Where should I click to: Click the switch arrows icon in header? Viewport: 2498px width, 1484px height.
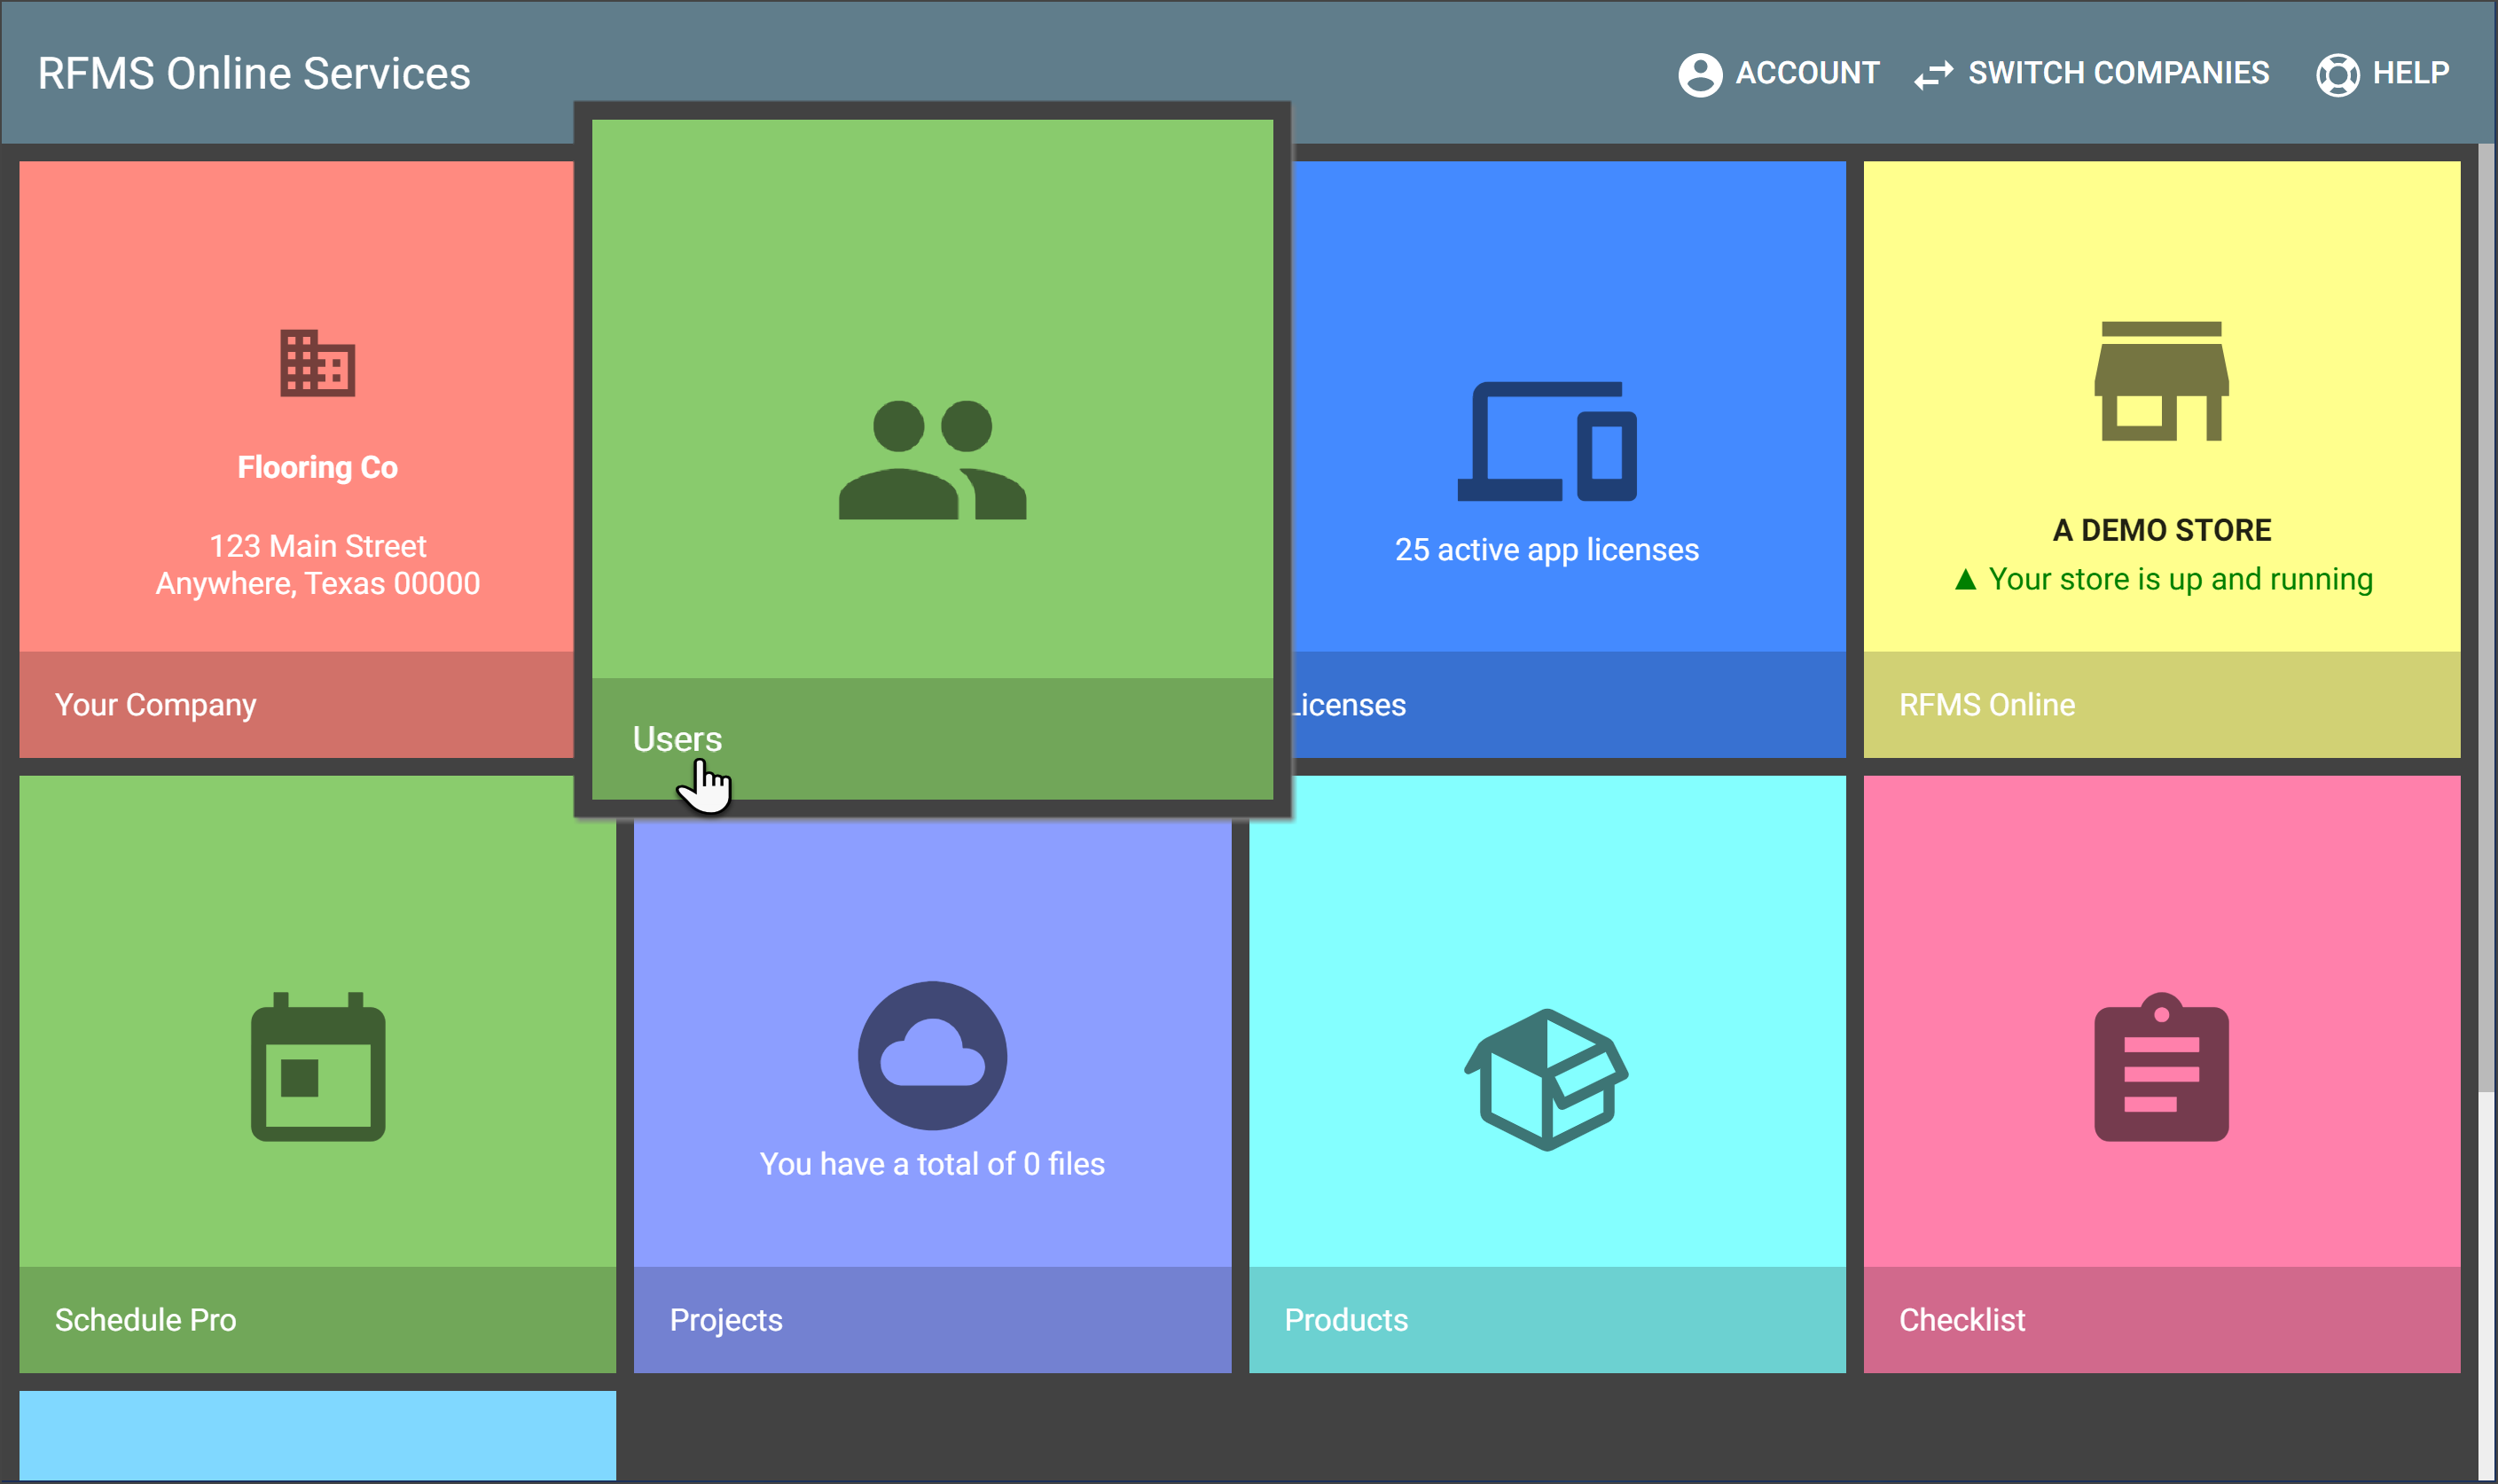[x=1933, y=74]
